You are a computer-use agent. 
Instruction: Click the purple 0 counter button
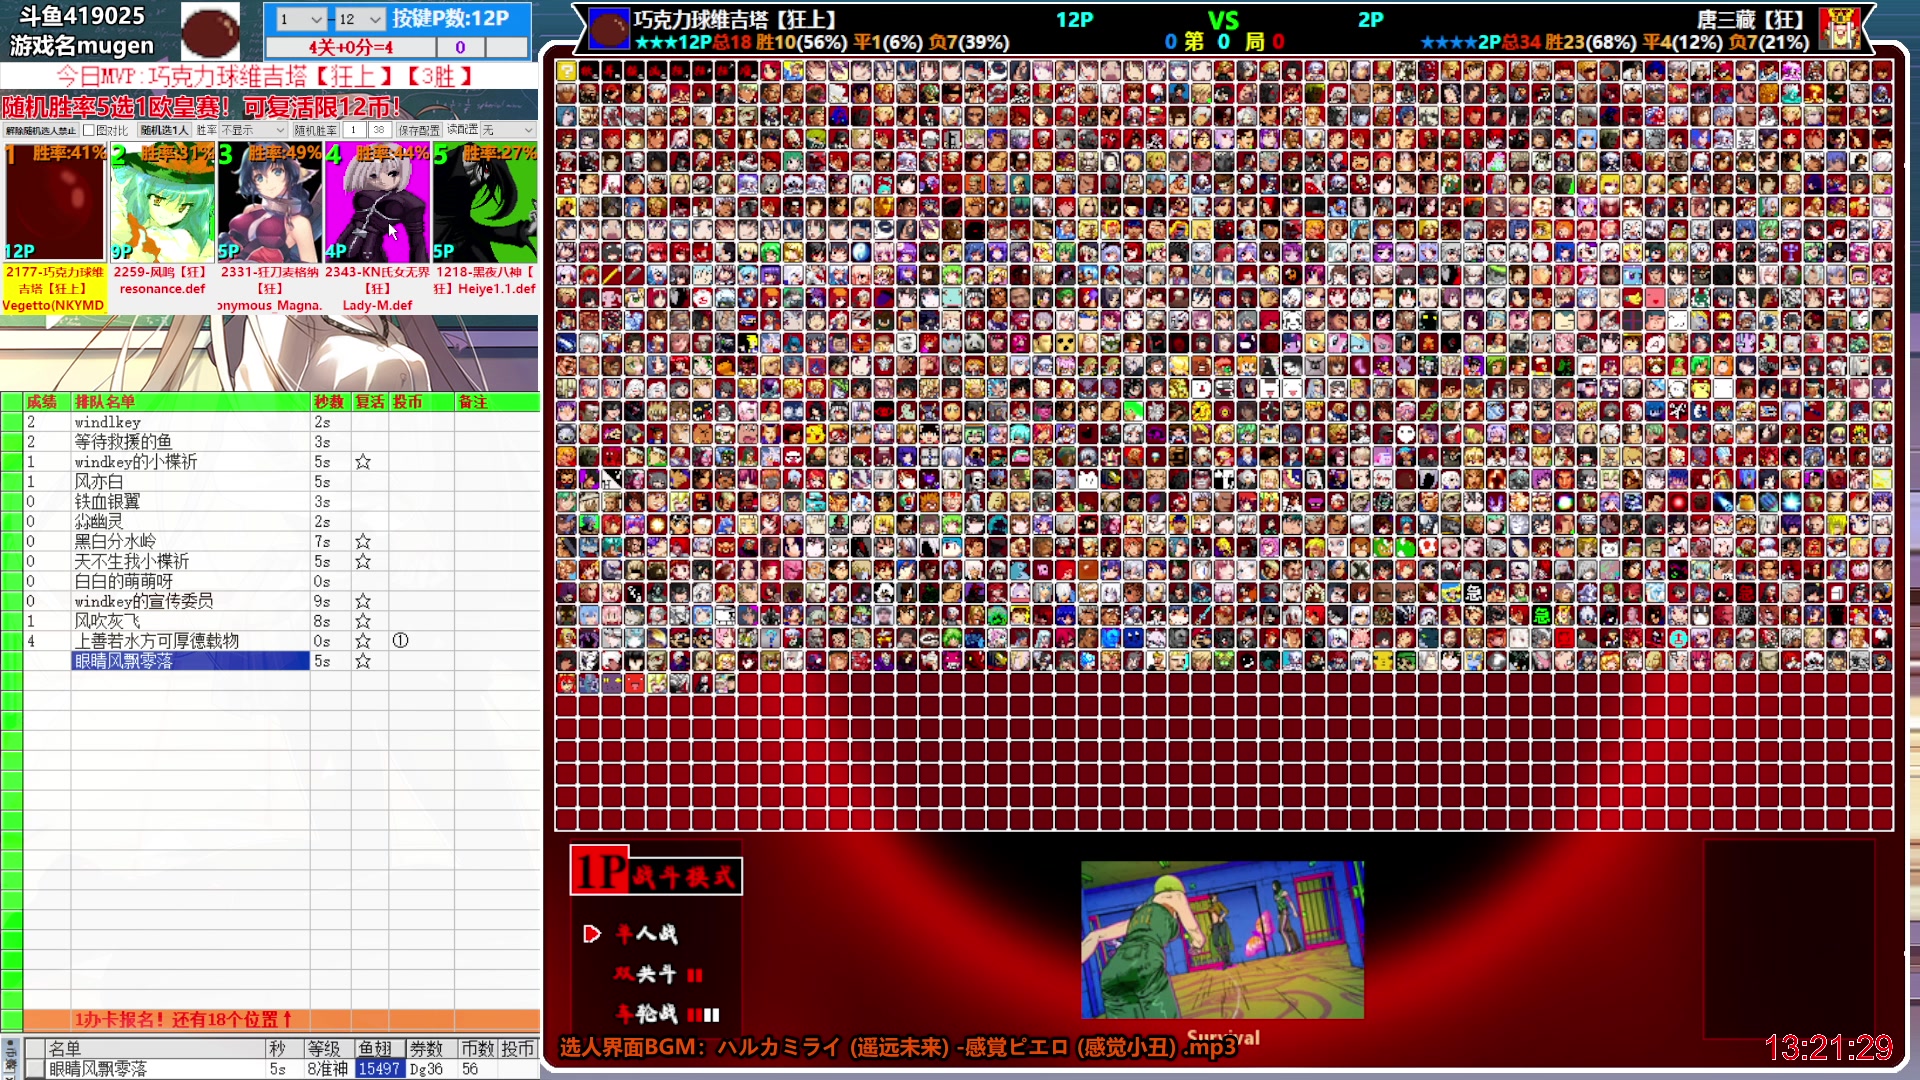[460, 47]
